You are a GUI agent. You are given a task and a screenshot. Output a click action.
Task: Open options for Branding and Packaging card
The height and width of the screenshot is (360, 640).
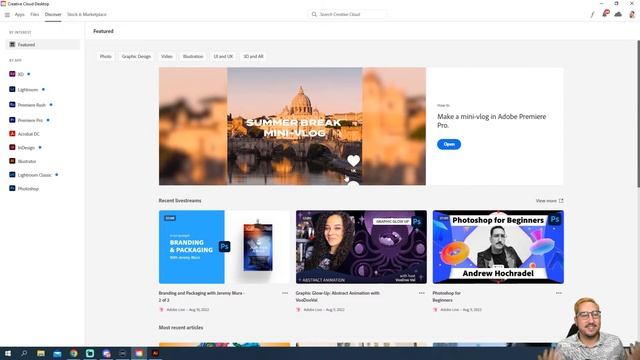point(285,293)
